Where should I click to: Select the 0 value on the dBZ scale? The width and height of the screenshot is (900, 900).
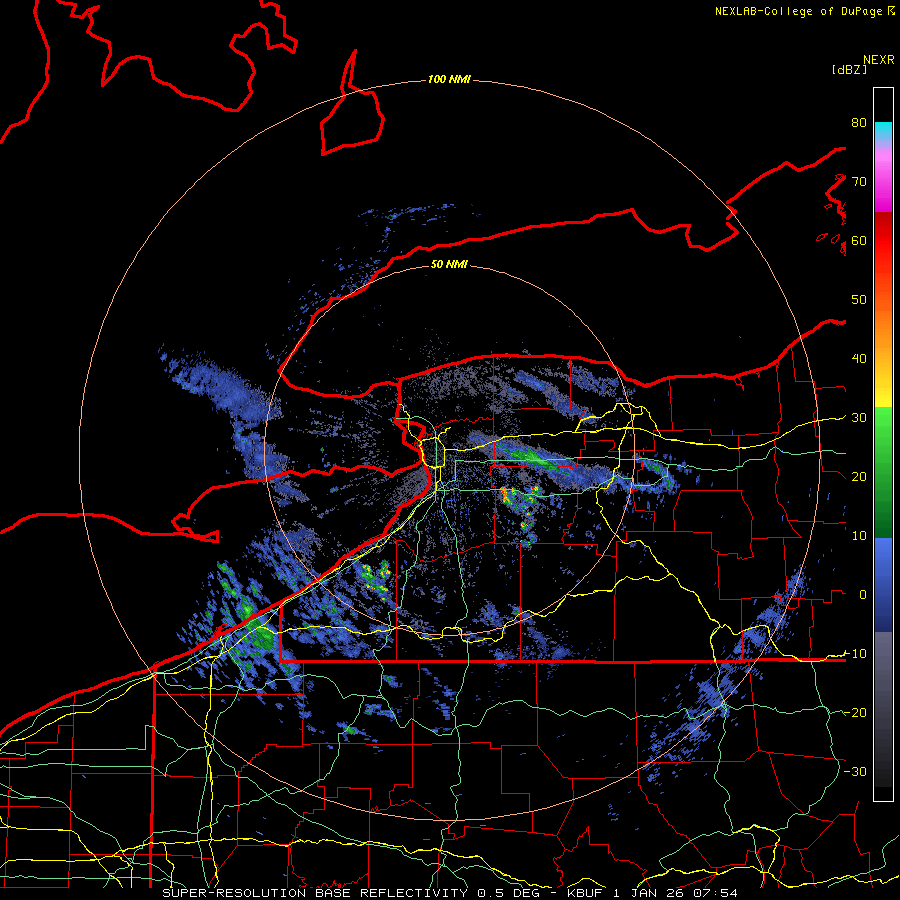(863, 595)
